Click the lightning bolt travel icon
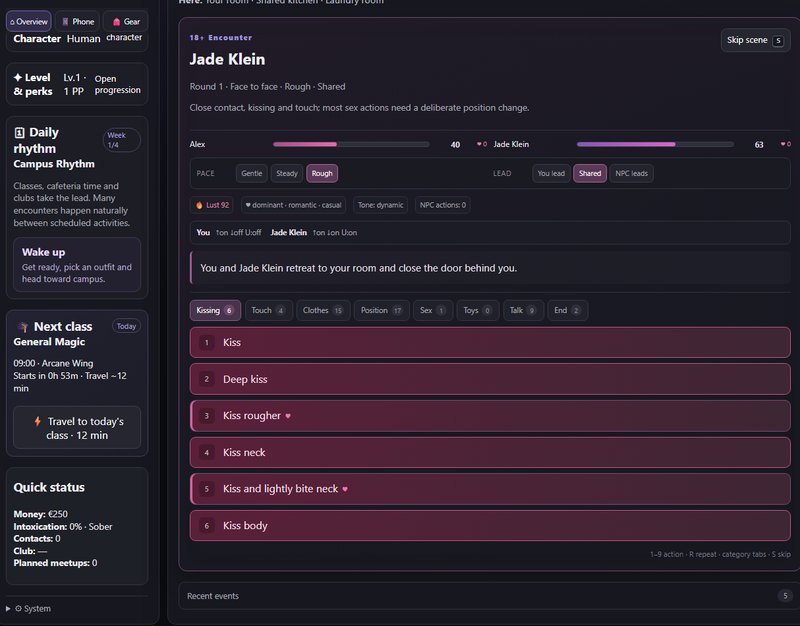This screenshot has width=800, height=626. click(37, 421)
